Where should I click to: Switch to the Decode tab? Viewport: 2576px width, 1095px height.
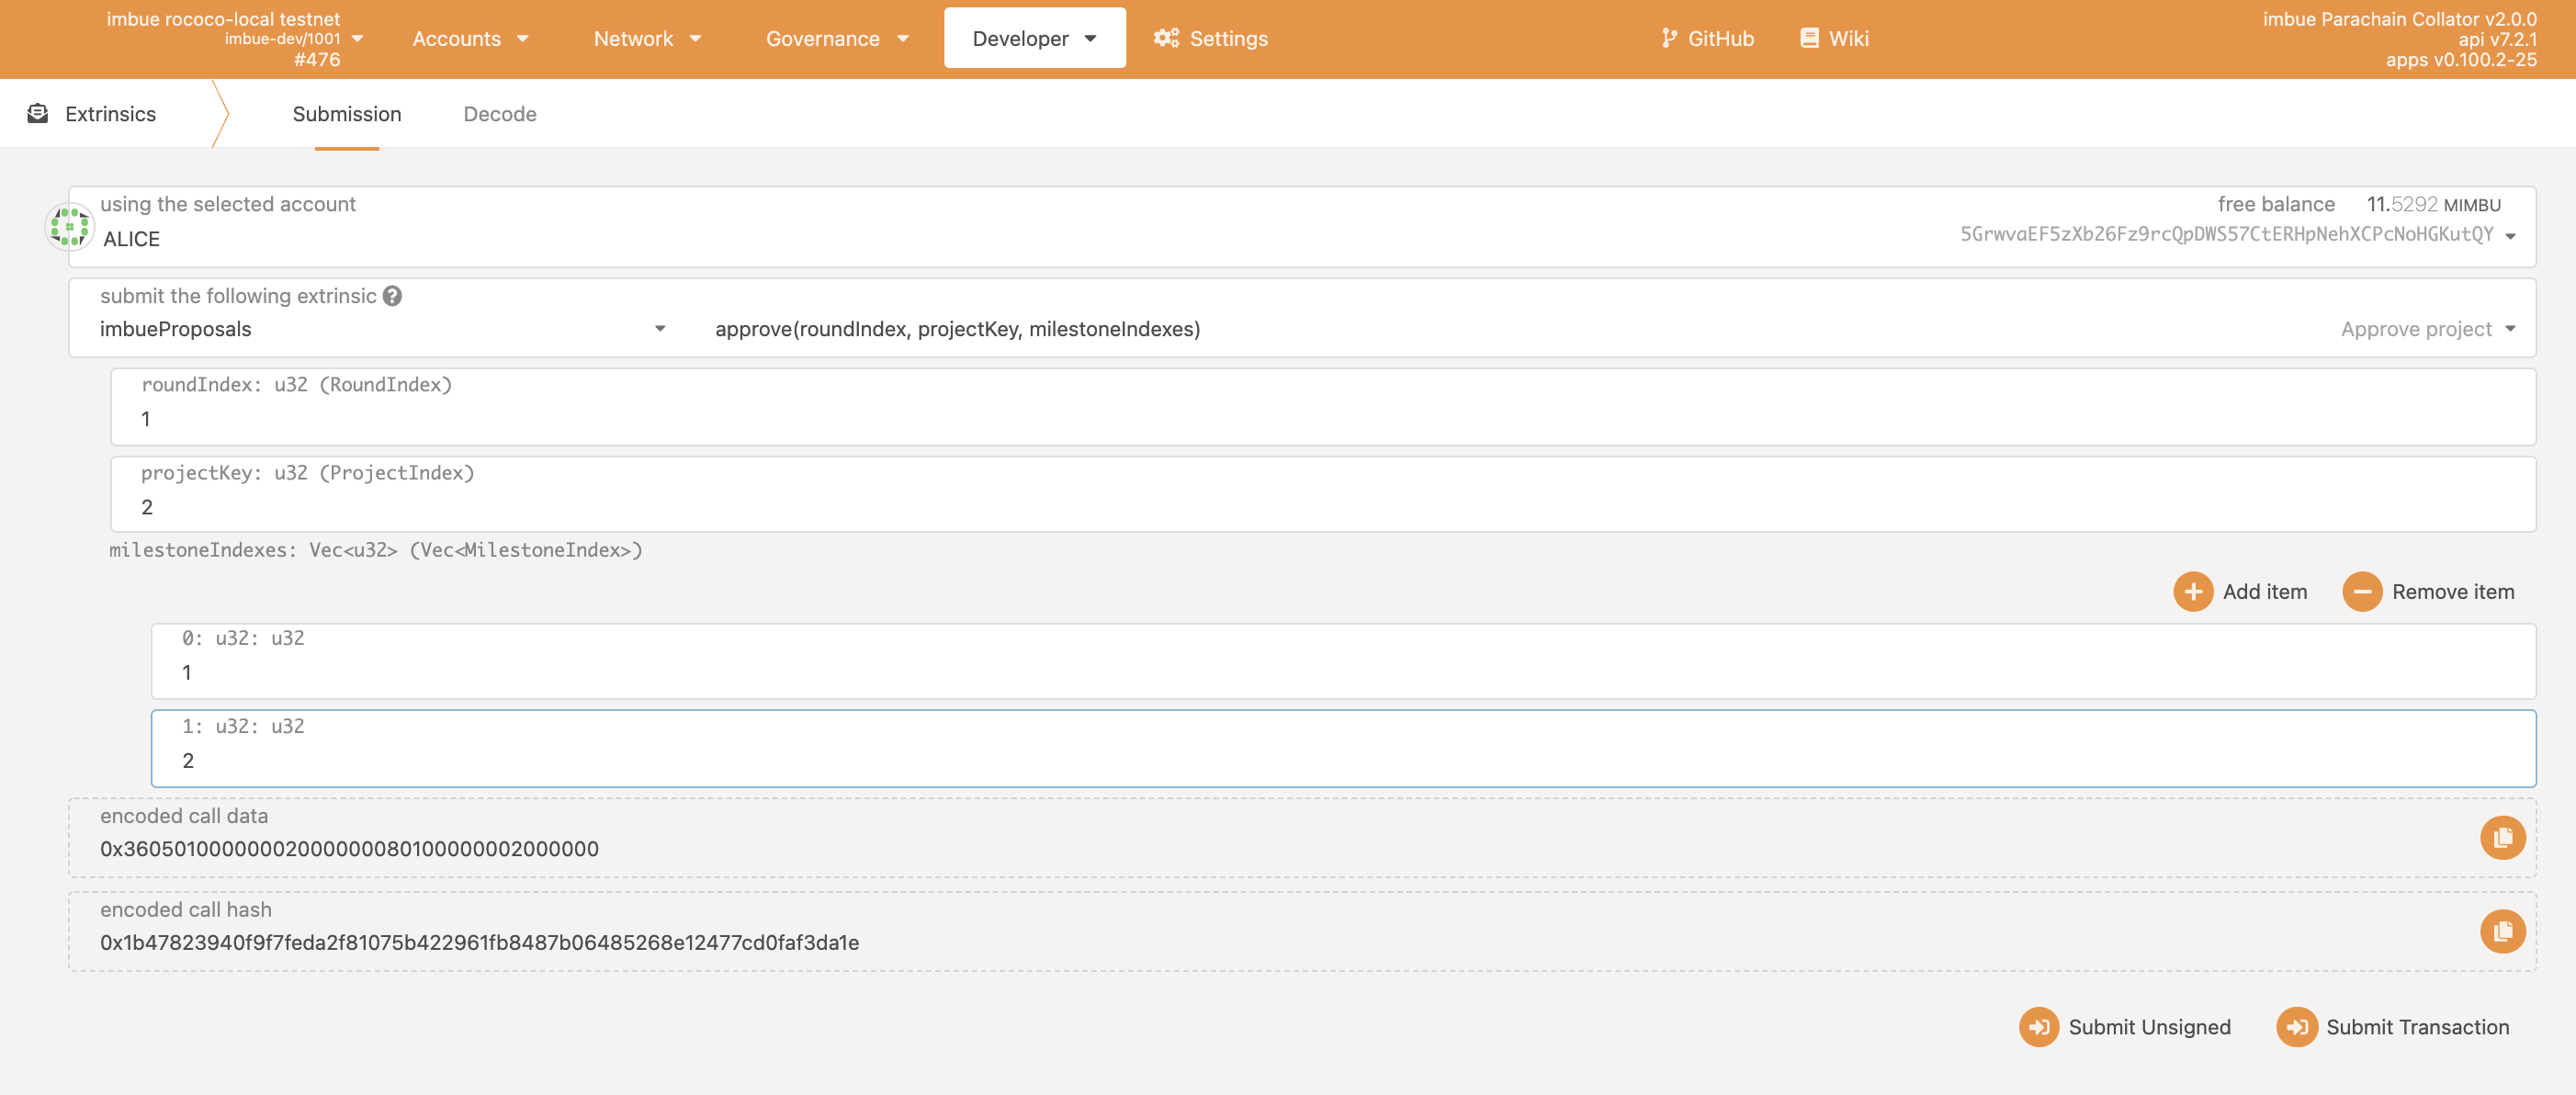coord(499,114)
